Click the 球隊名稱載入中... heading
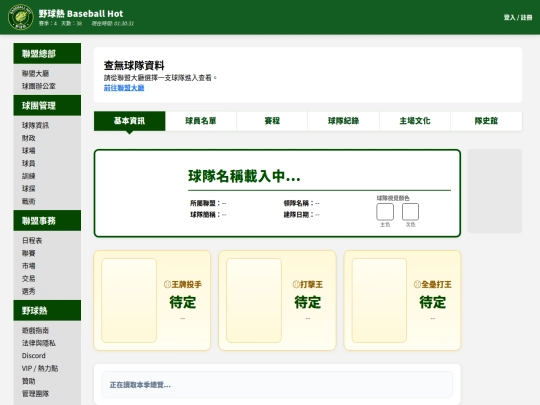 tap(244, 176)
